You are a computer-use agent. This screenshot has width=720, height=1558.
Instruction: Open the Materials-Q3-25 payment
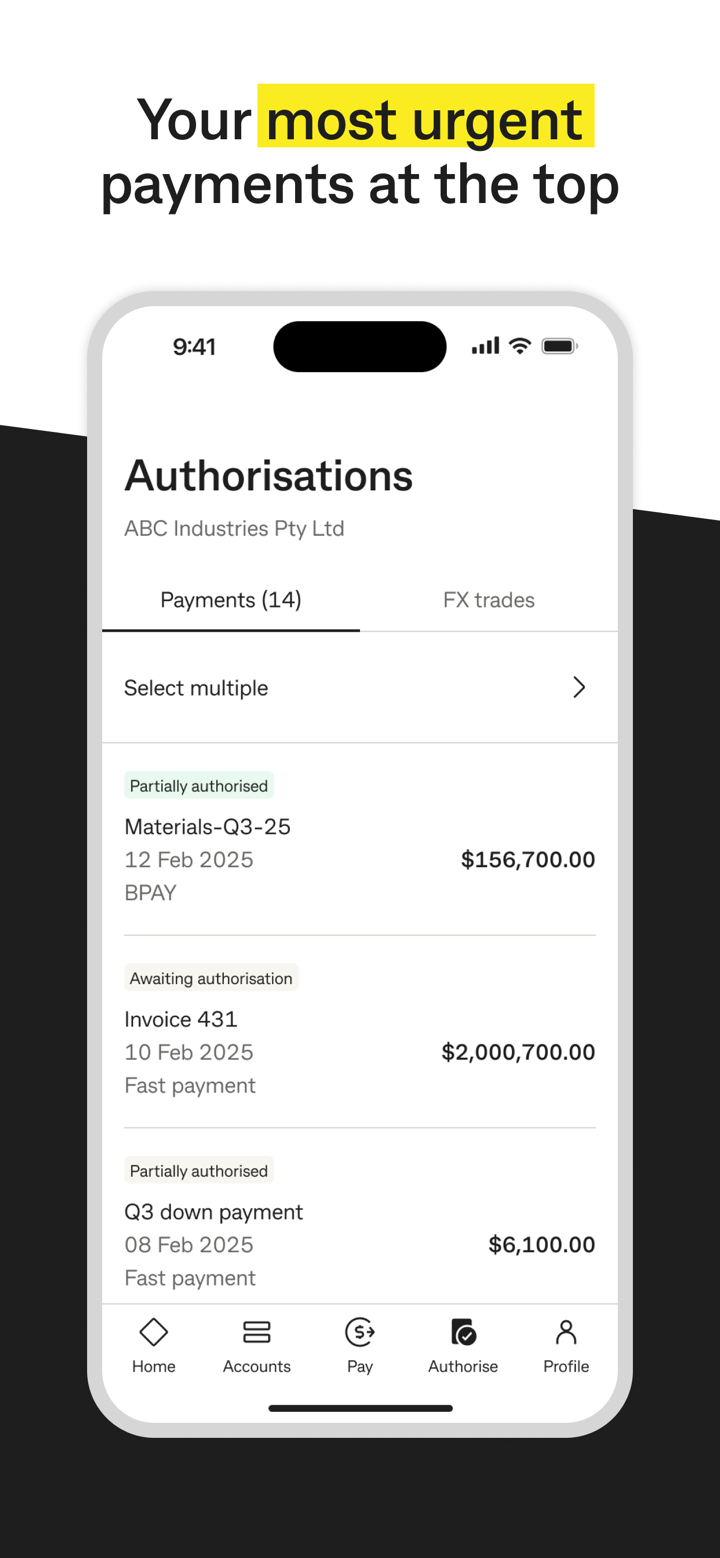208,827
